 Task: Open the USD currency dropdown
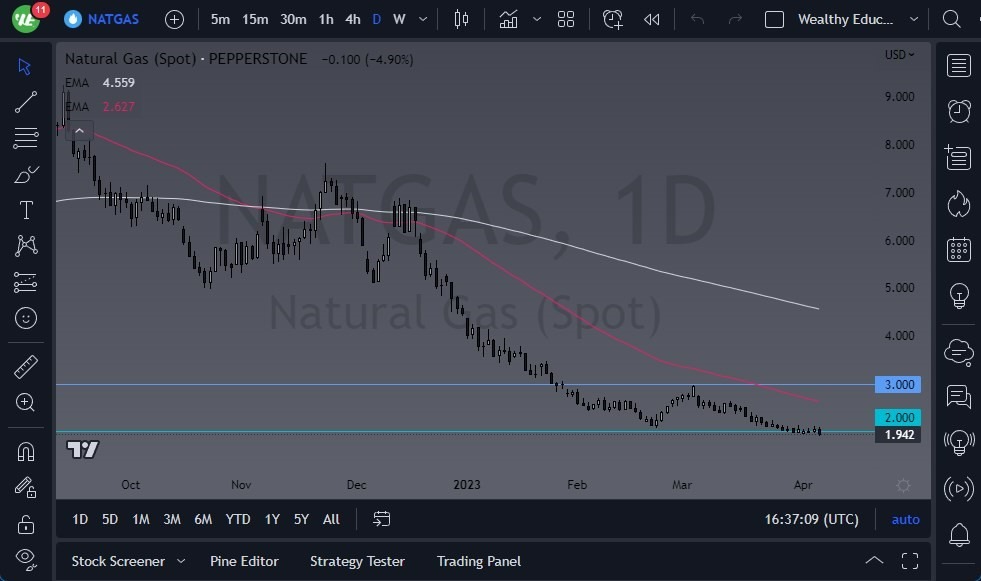[898, 54]
